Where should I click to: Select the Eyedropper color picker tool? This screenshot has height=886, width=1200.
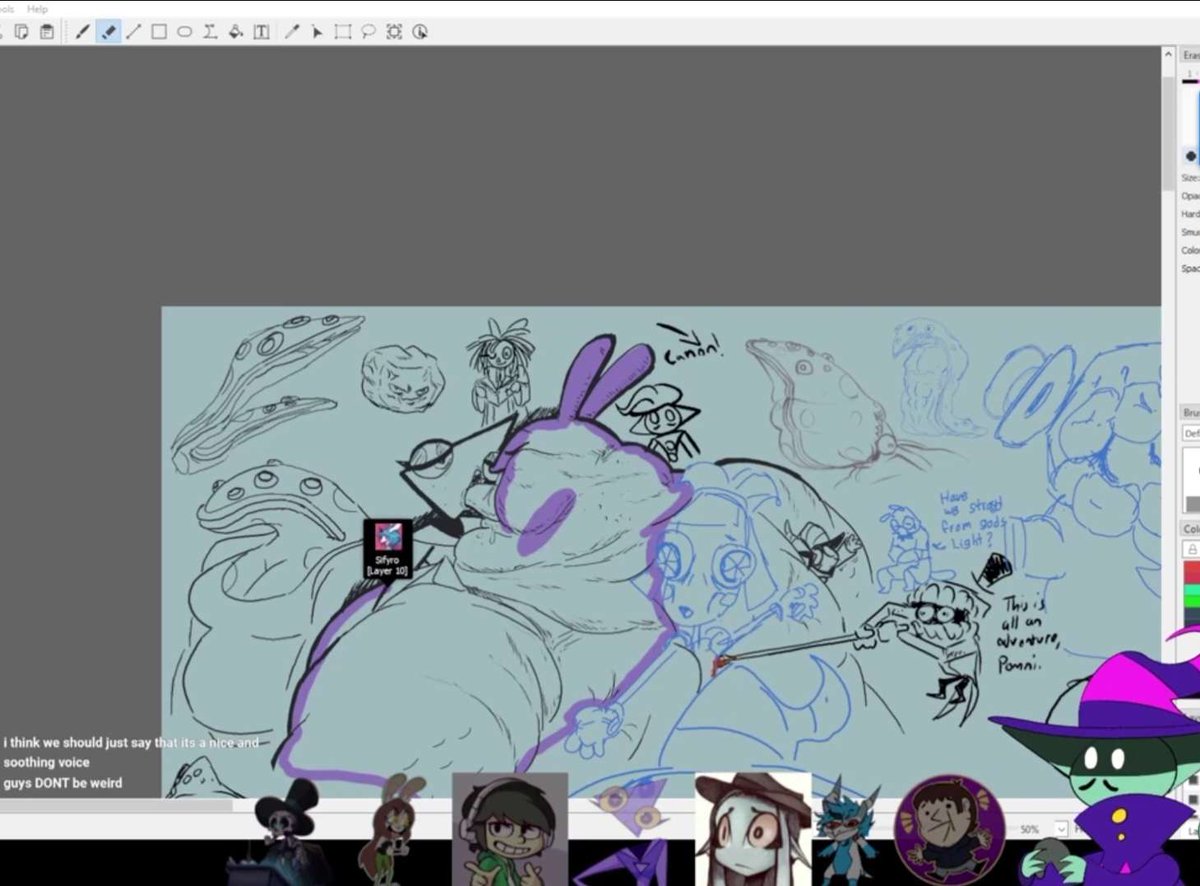292,32
